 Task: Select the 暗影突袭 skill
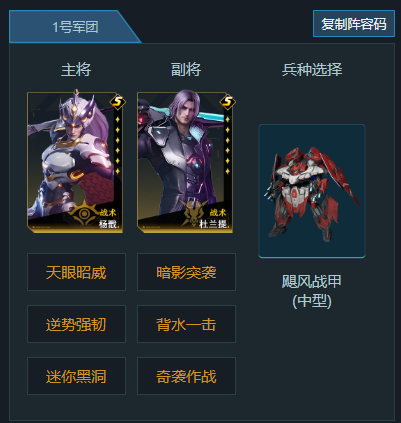tap(186, 272)
